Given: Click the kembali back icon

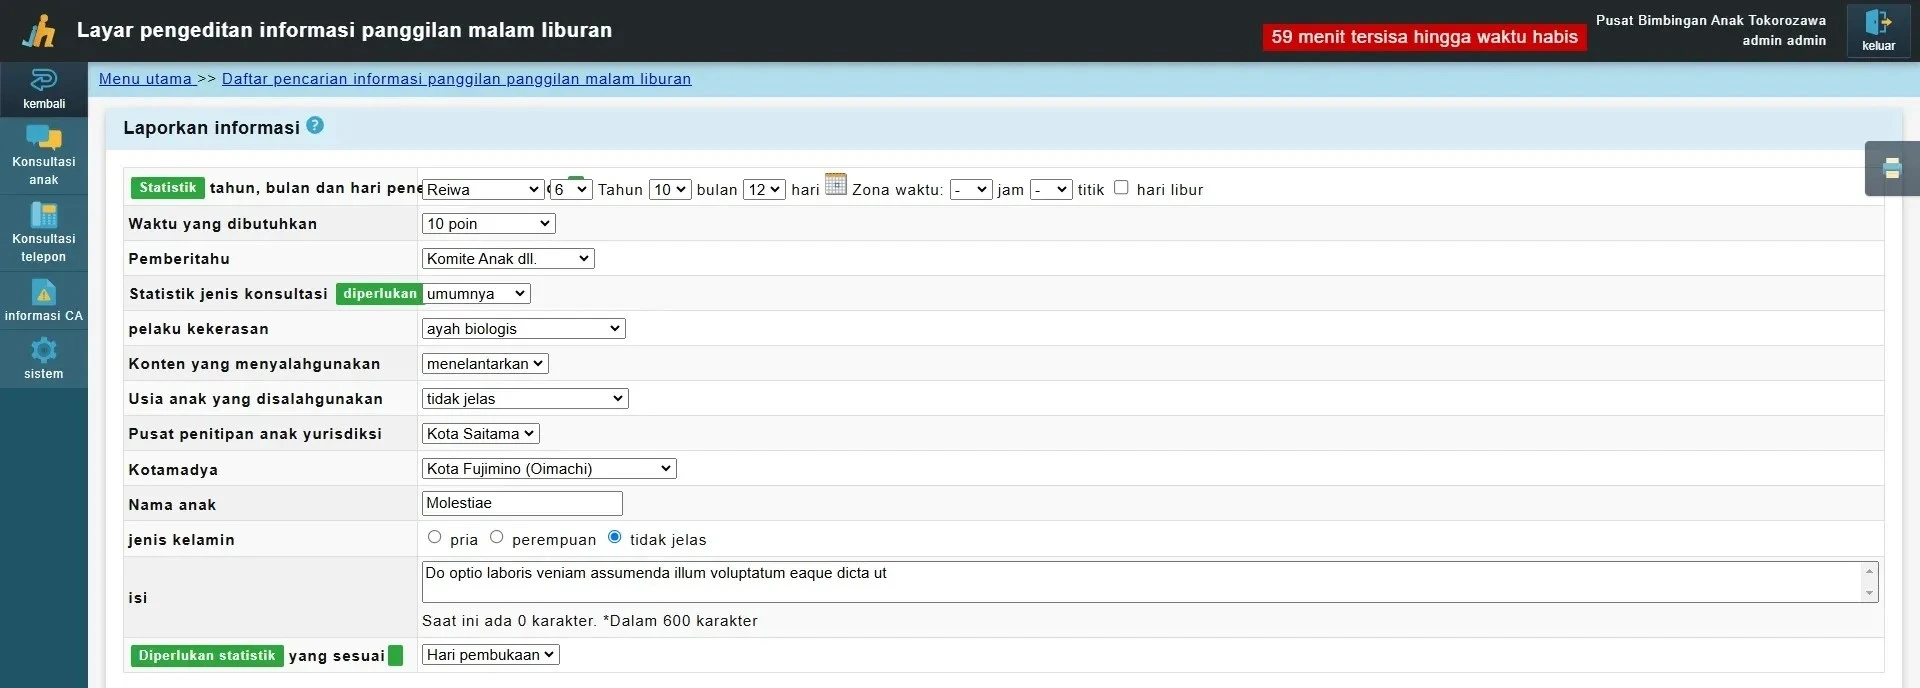Looking at the screenshot, I should [43, 80].
